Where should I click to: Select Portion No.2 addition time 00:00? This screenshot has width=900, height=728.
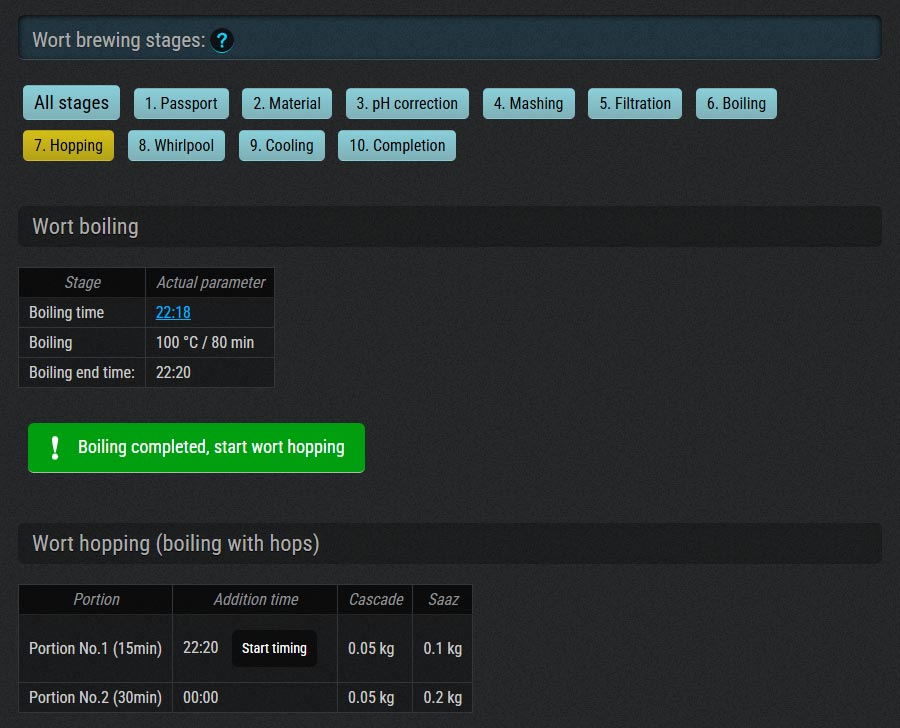[201, 697]
